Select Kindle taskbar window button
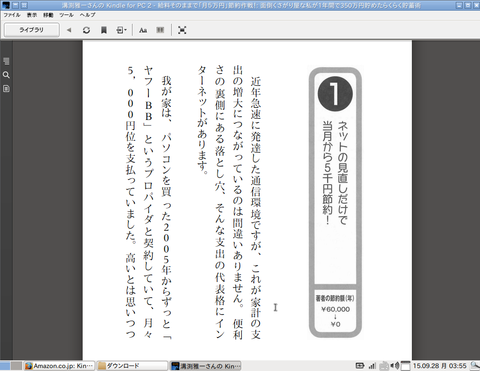480x371 pixels. click(206, 366)
